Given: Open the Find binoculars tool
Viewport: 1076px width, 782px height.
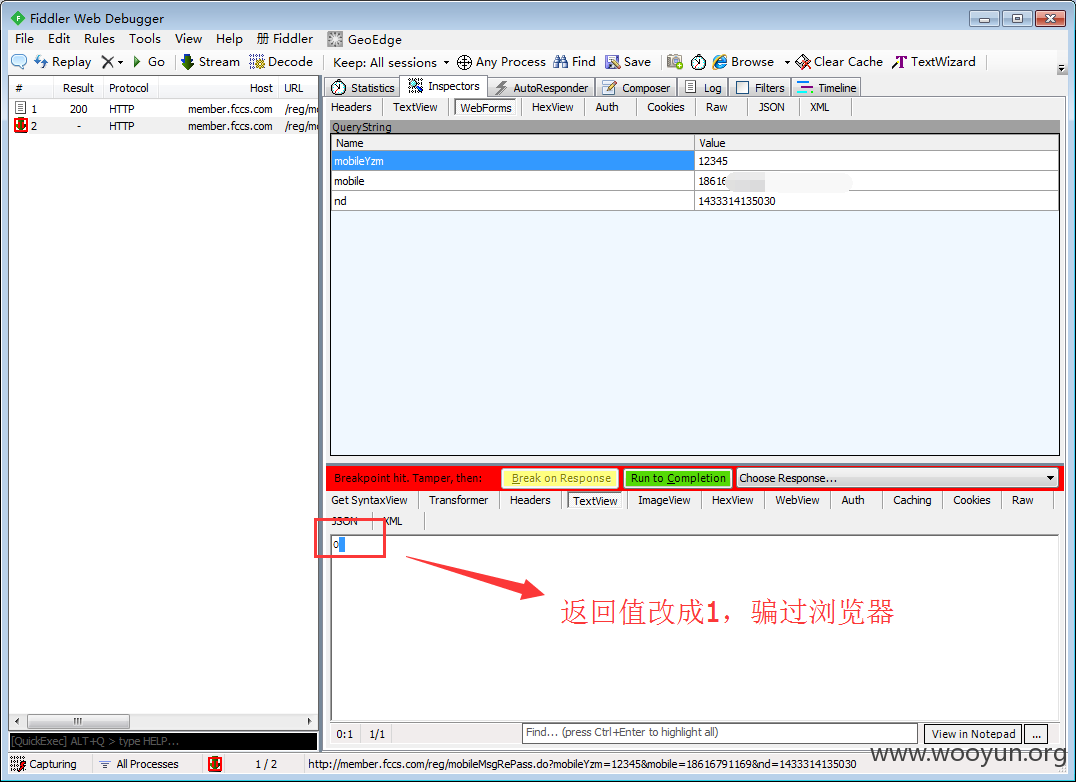Looking at the screenshot, I should click(x=574, y=62).
